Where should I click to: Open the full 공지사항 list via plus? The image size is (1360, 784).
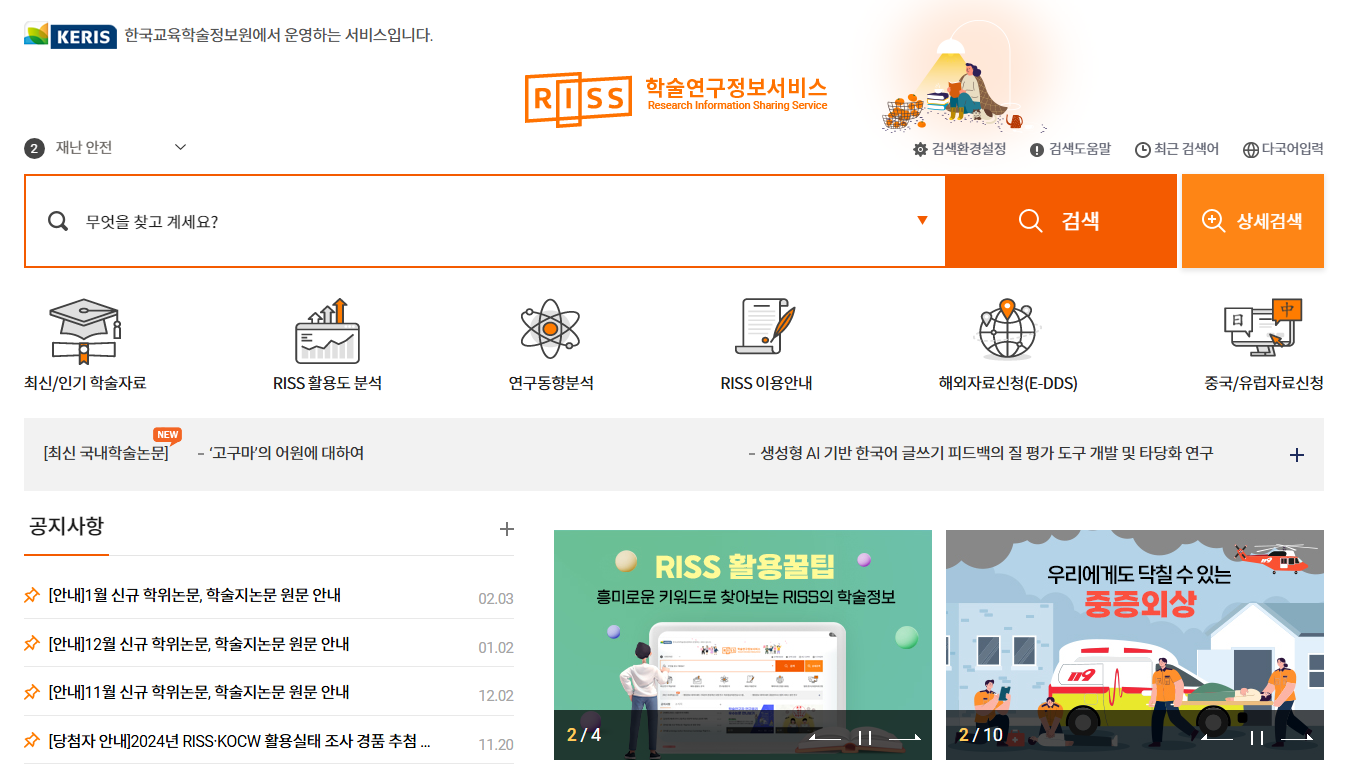506,528
